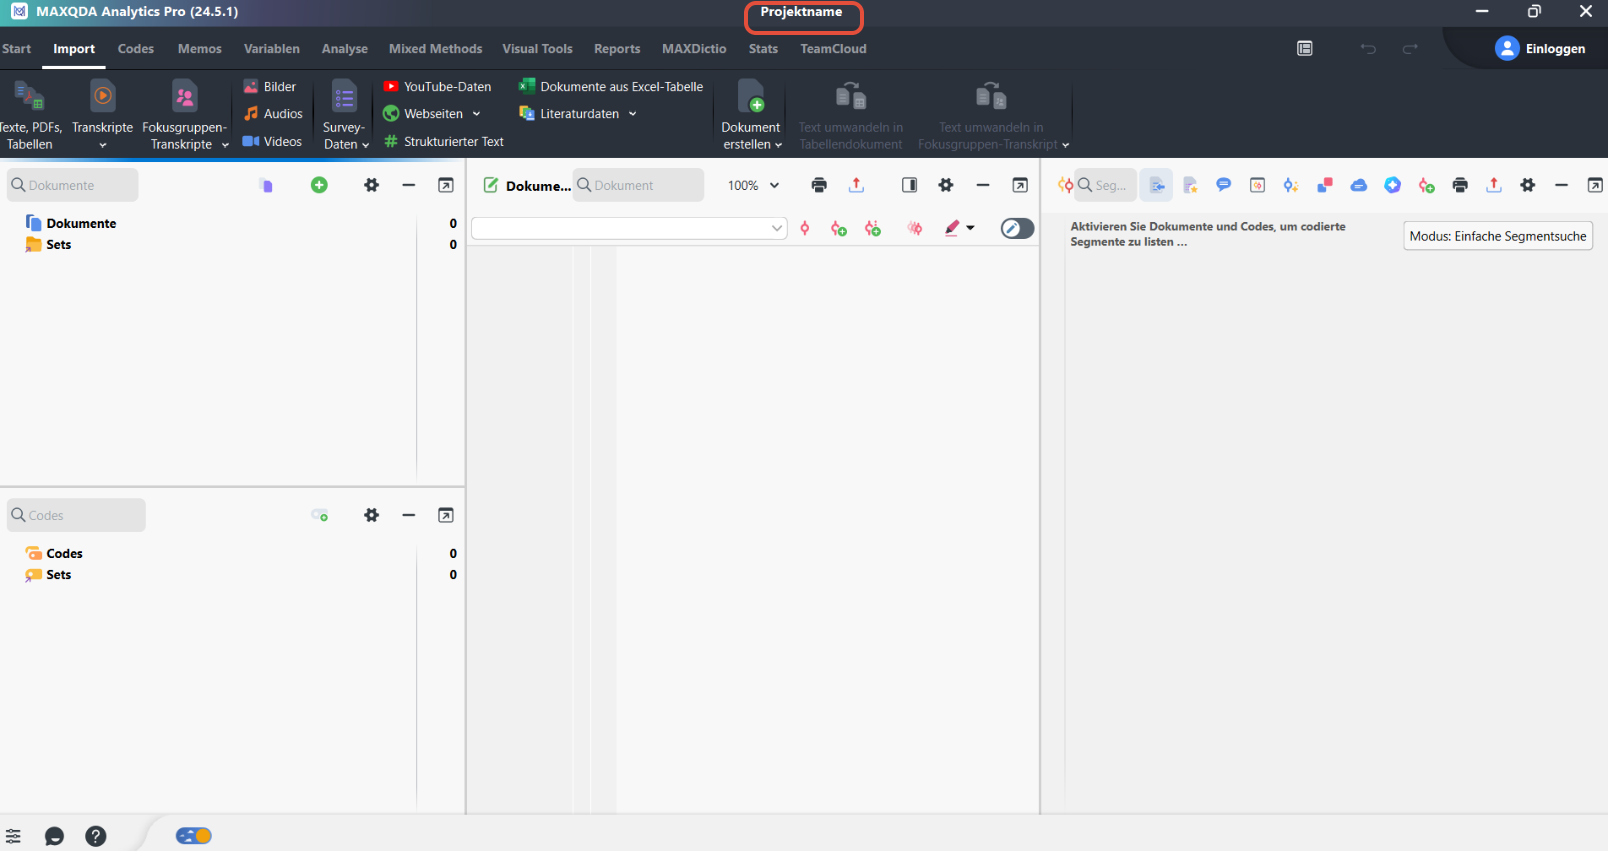
Task: Click the first red coding icon
Action: [x=805, y=229]
